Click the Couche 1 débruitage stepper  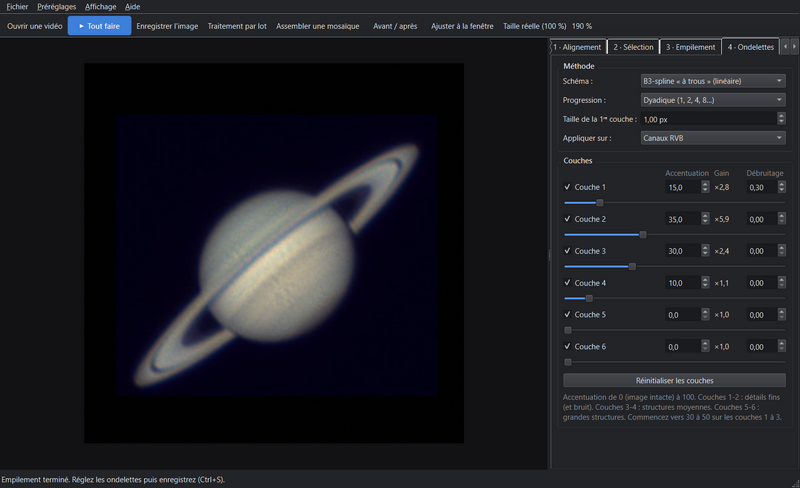782,187
